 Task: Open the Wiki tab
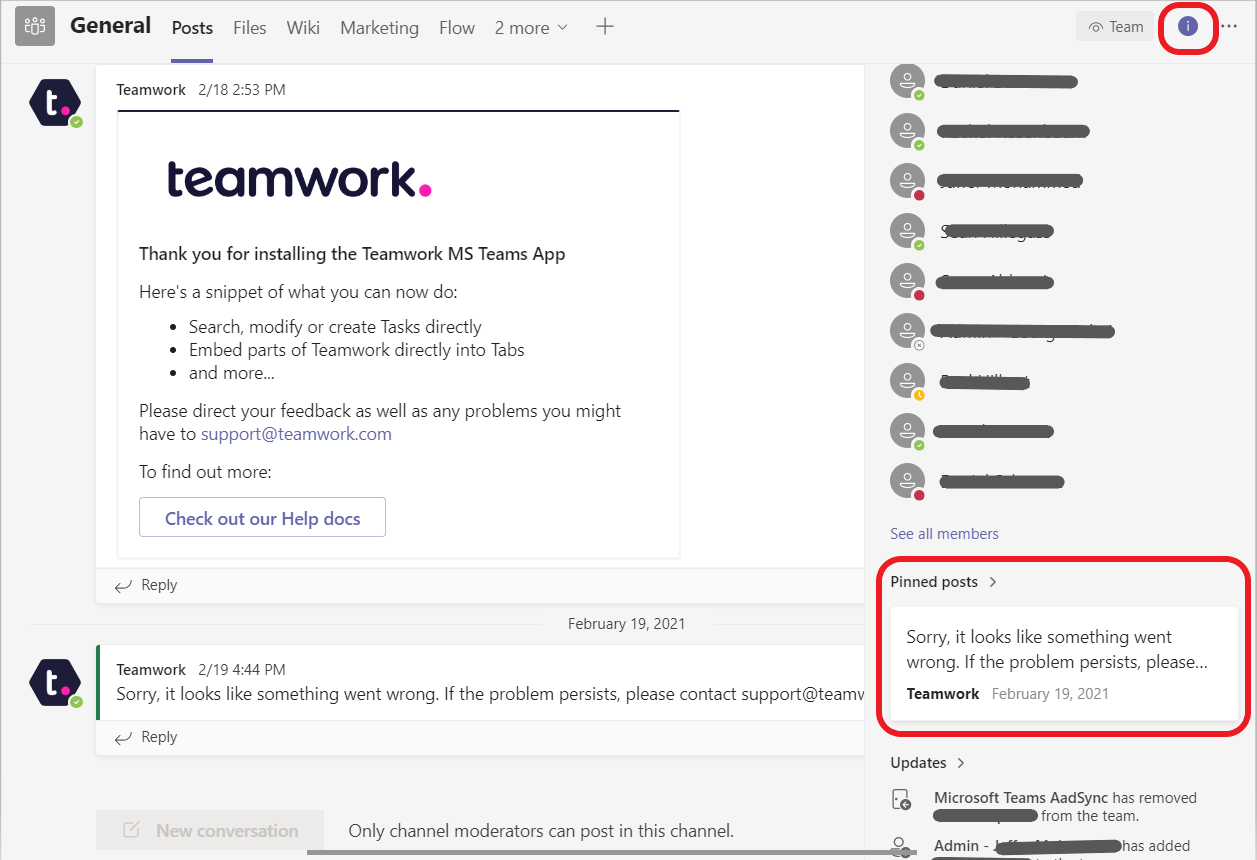click(x=303, y=28)
